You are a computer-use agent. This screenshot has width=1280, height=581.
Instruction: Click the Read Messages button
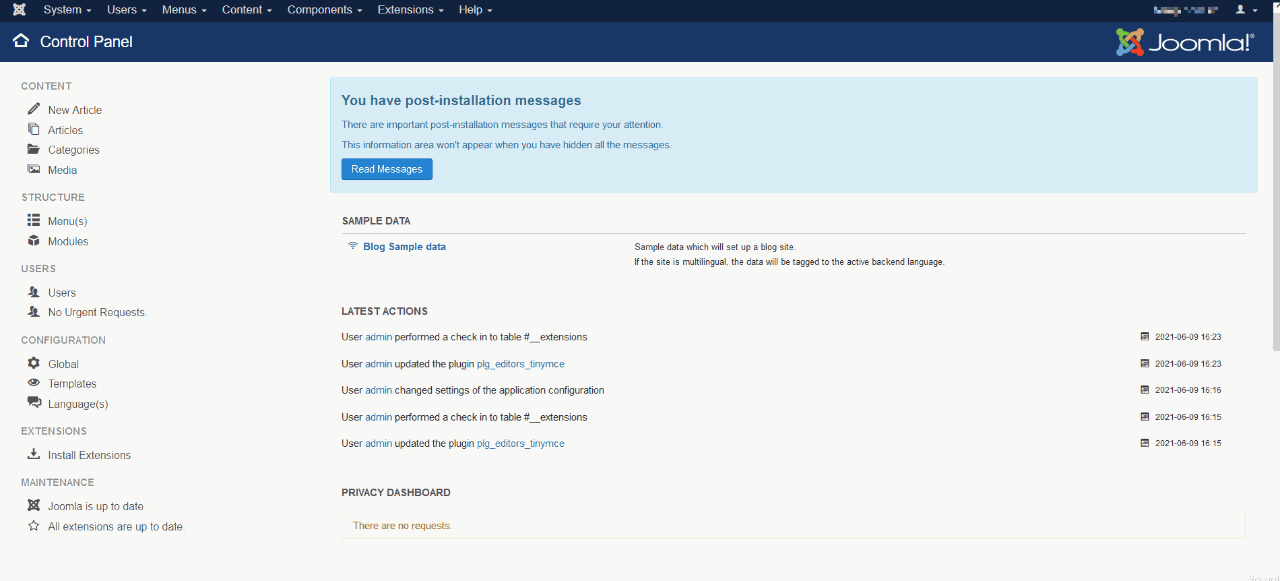[x=387, y=169]
